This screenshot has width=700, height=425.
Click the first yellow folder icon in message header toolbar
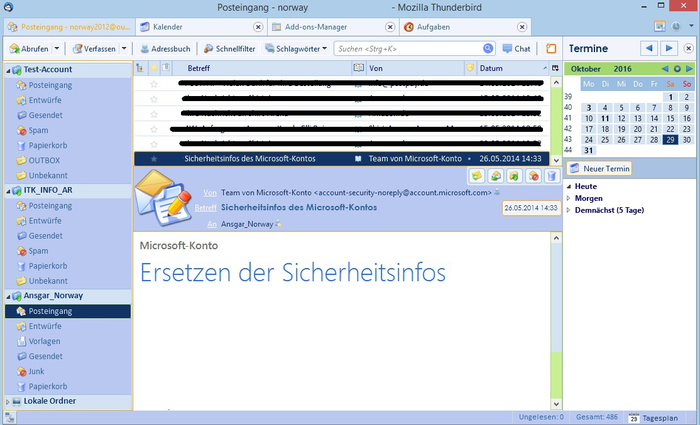pyautogui.click(x=476, y=176)
